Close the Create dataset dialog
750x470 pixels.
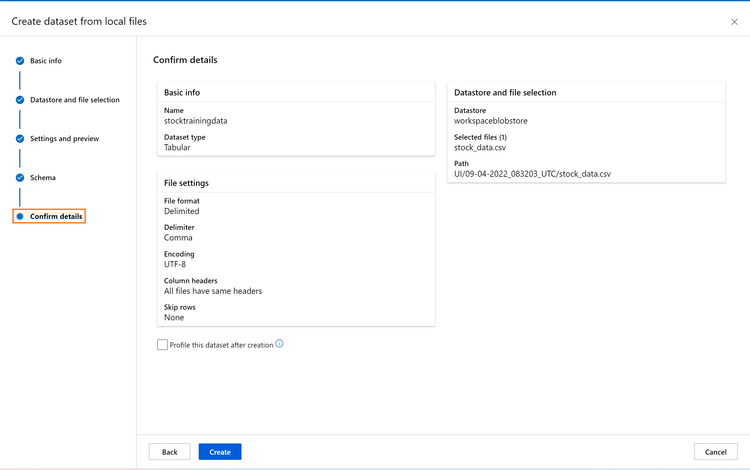coord(734,21)
